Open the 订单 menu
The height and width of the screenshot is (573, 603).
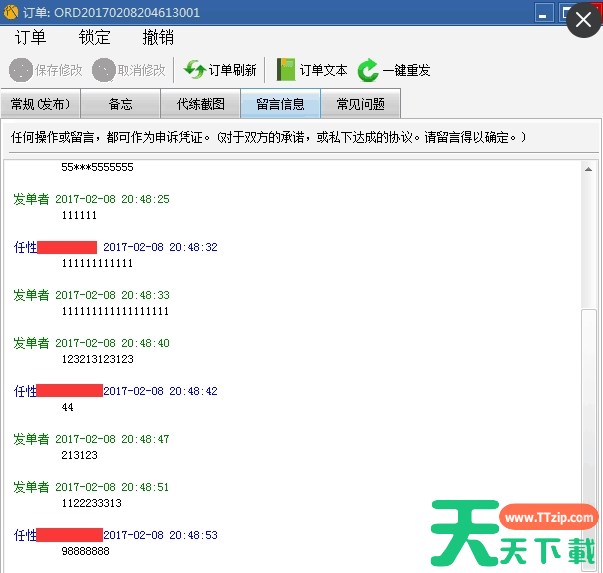(30, 38)
